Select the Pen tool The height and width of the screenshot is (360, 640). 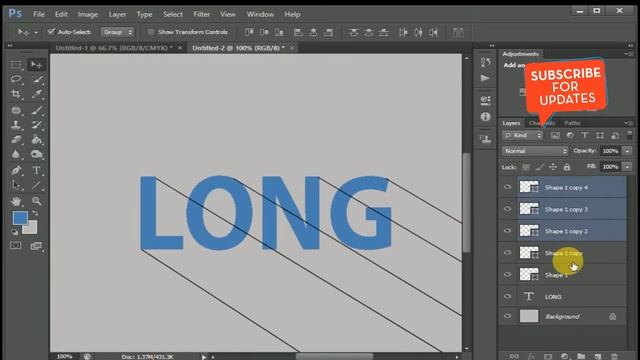(x=16, y=171)
